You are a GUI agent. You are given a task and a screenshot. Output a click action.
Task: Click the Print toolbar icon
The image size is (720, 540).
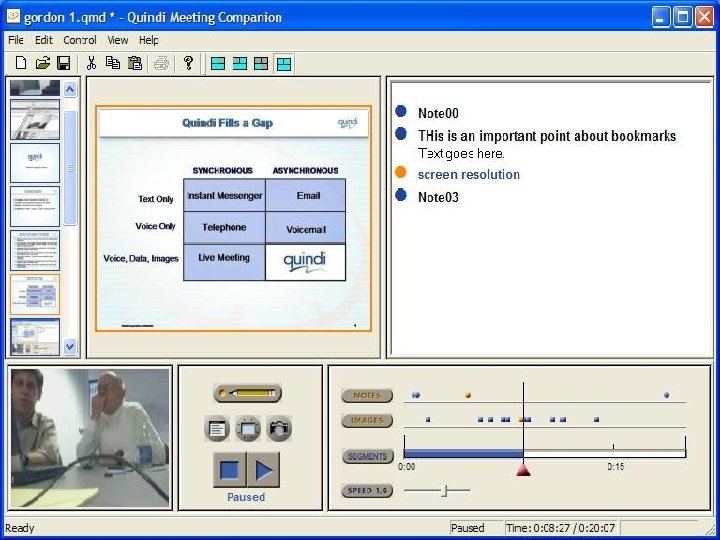click(162, 63)
